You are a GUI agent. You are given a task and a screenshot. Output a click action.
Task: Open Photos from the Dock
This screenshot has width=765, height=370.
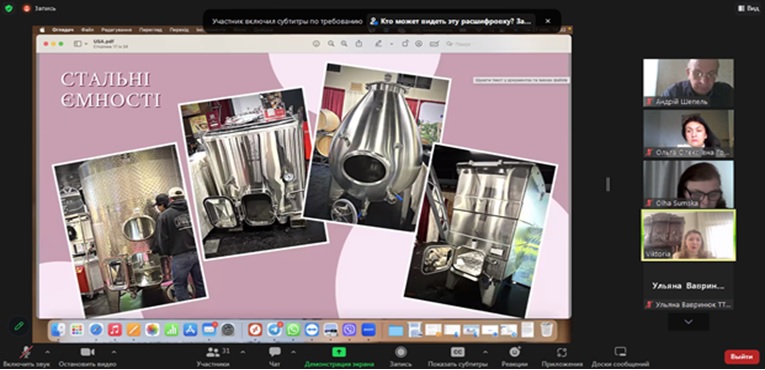[x=153, y=329]
